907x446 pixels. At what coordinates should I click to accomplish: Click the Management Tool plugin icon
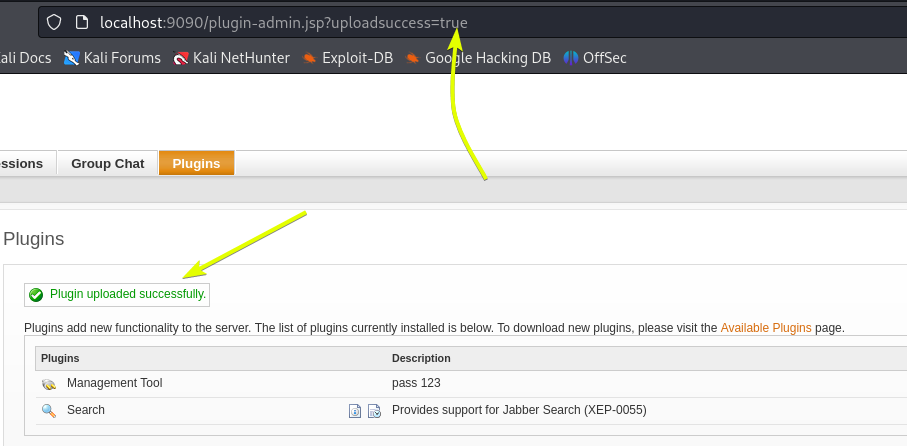click(x=48, y=384)
